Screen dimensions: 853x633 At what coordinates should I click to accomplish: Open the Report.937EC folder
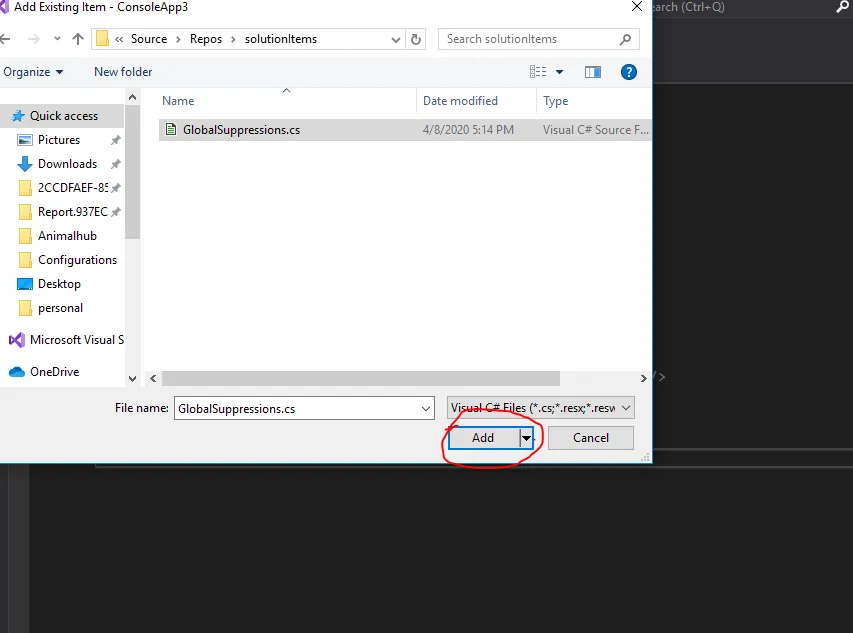tap(72, 212)
